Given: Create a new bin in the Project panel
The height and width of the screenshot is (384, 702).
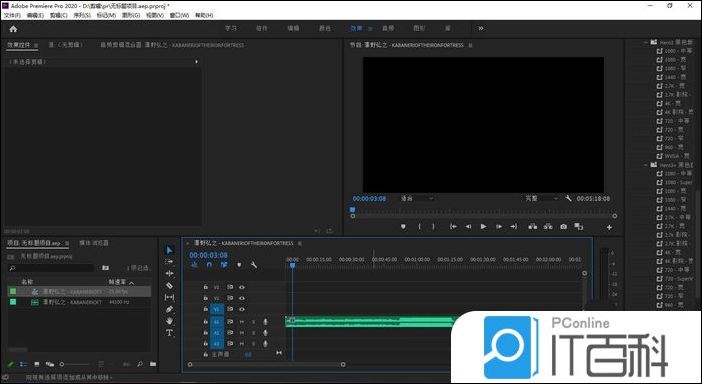Looking at the screenshot, I should pos(153,364).
